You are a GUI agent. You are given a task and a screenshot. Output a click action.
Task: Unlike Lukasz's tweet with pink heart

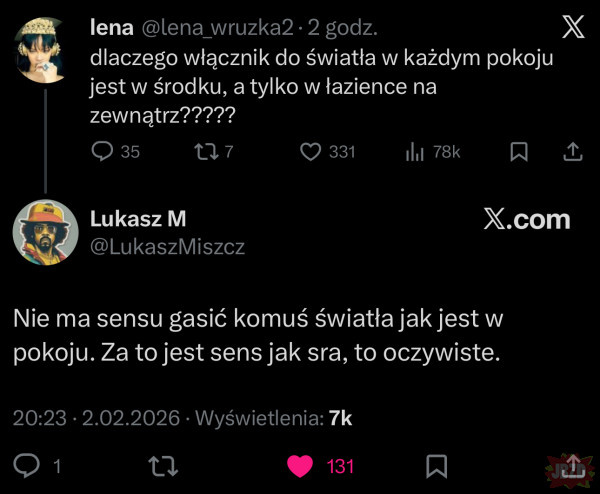coord(299,466)
